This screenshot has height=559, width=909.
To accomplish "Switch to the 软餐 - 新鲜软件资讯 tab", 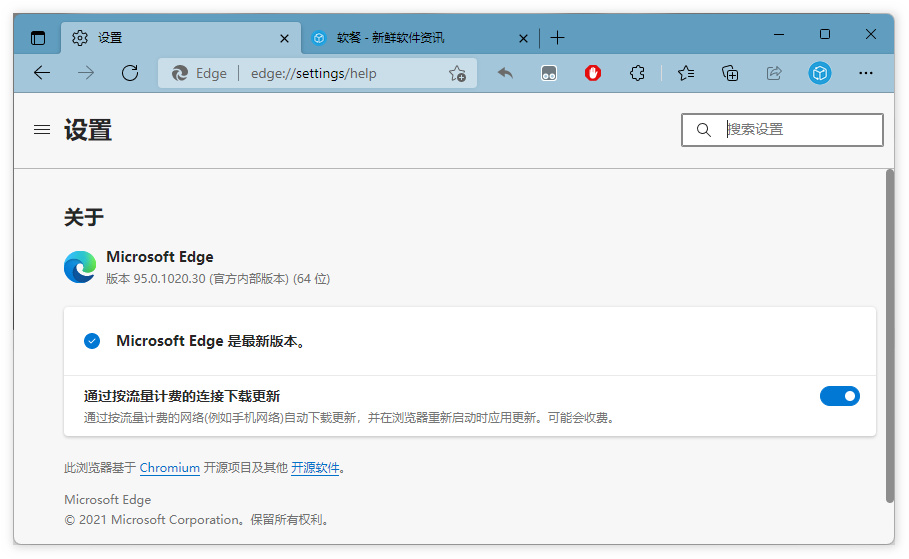I will 420,38.
